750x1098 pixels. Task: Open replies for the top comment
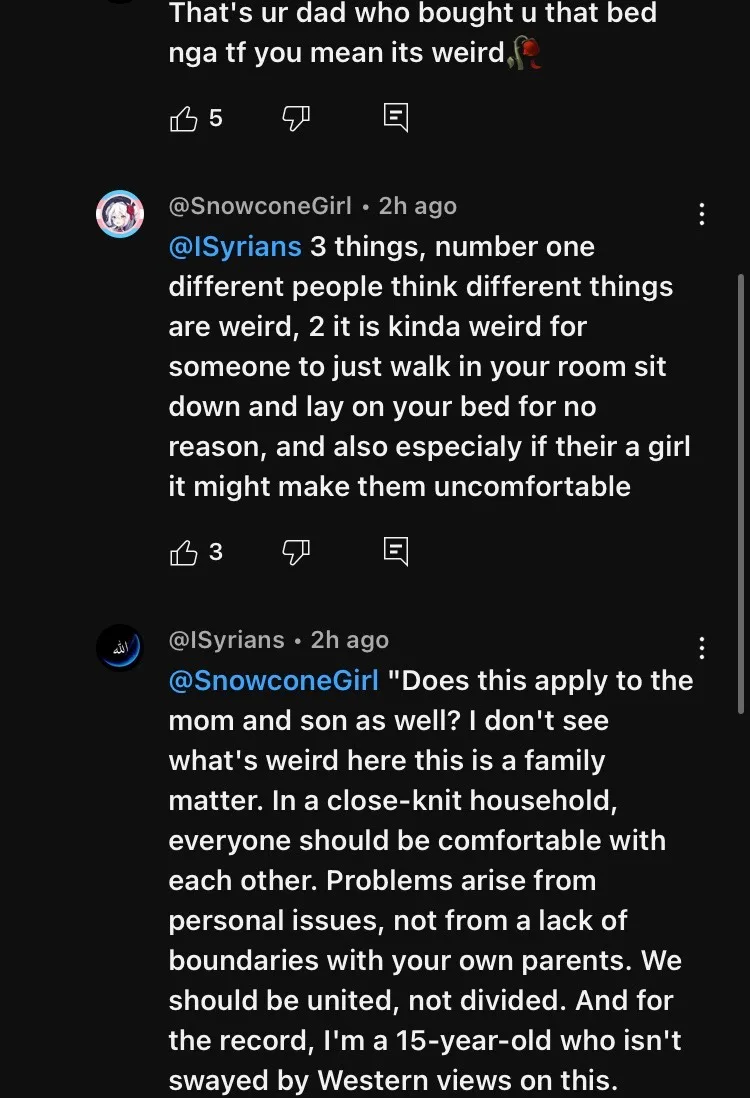(396, 119)
